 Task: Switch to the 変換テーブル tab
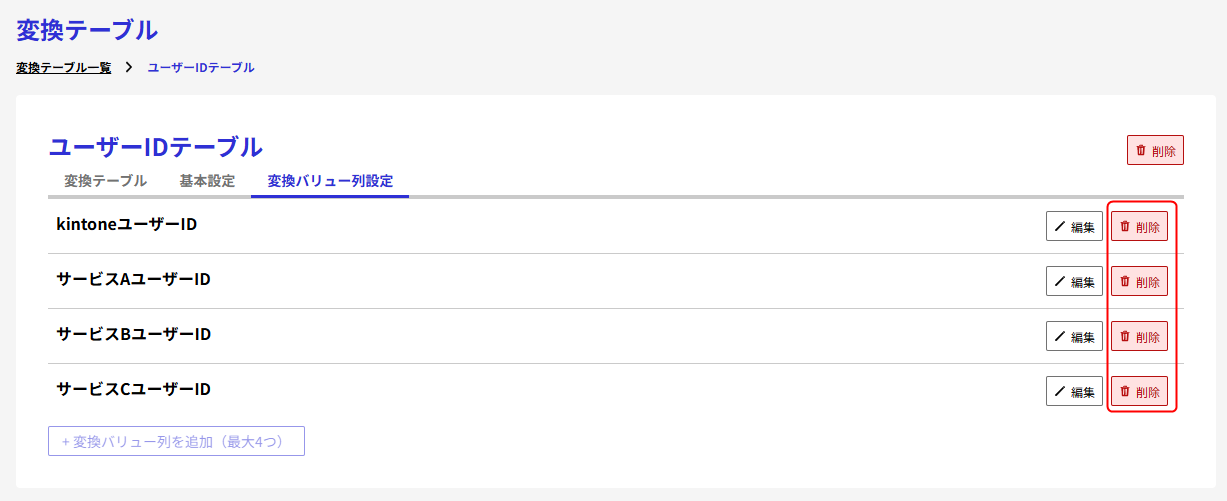(x=105, y=181)
